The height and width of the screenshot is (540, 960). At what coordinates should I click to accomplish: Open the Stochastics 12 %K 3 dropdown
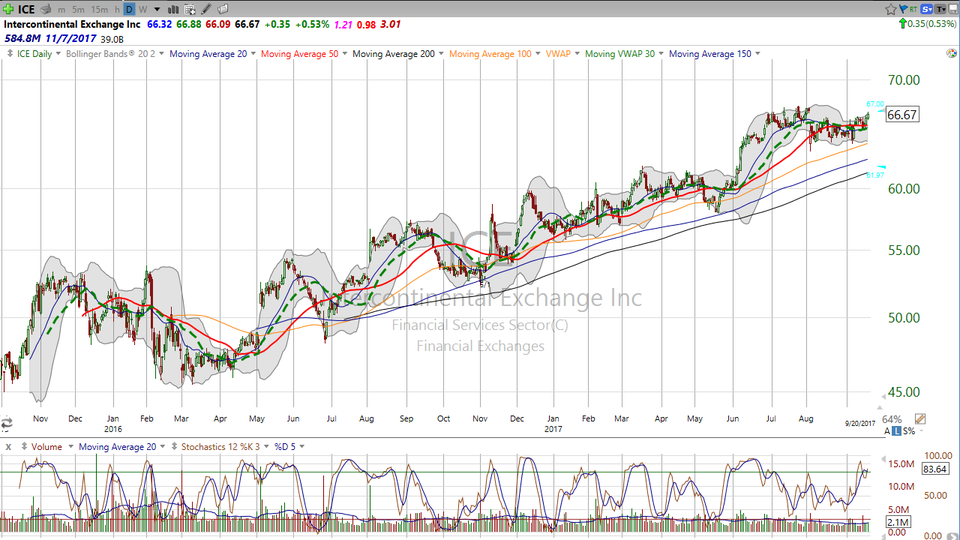[266, 447]
